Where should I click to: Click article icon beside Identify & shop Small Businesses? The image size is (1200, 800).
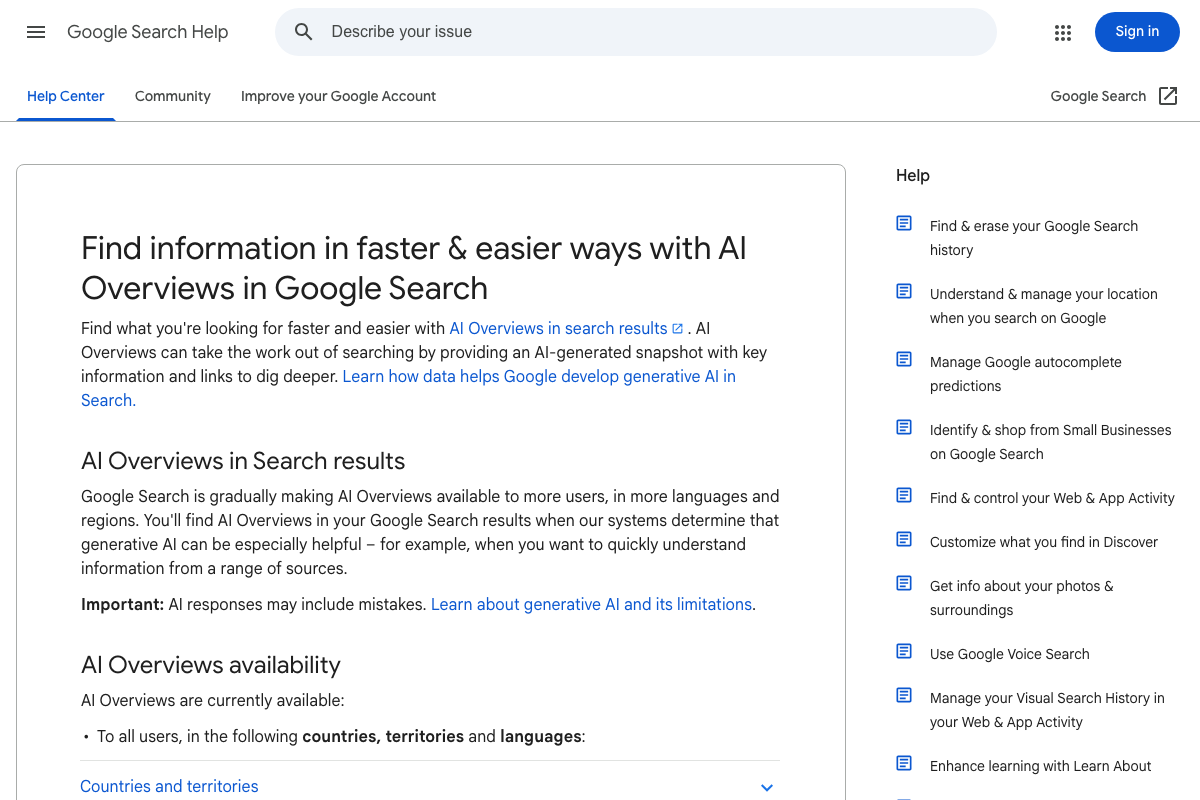pyautogui.click(x=904, y=427)
